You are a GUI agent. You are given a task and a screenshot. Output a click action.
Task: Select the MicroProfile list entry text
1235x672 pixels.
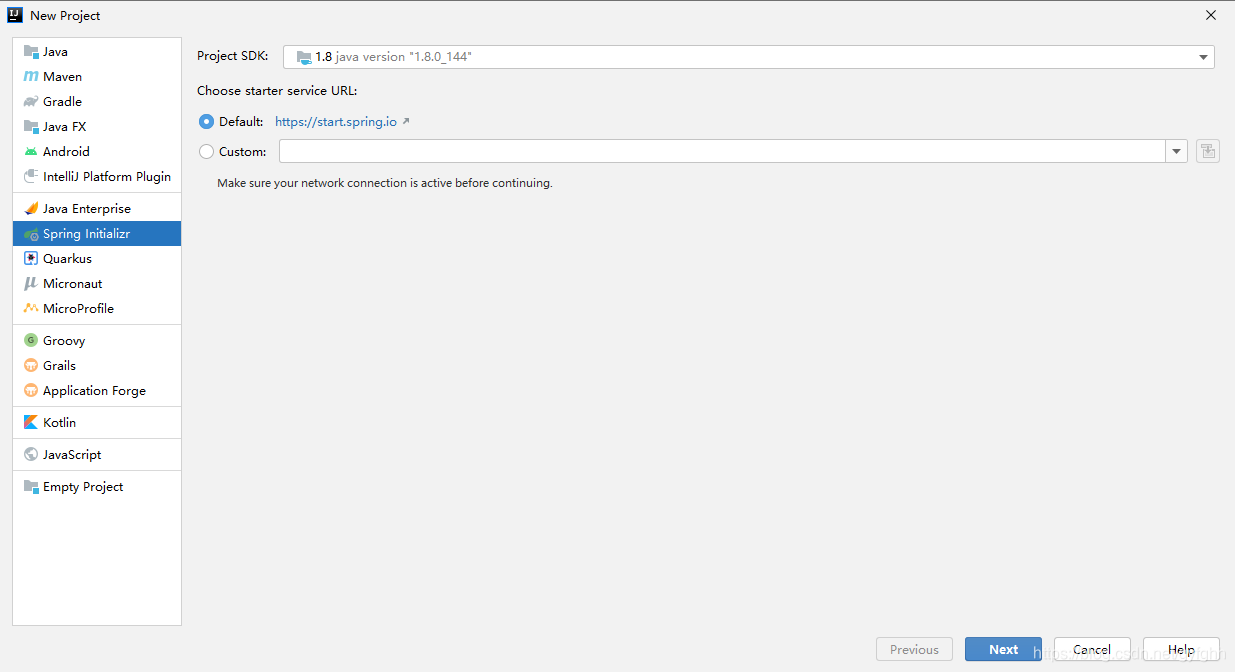(x=78, y=308)
